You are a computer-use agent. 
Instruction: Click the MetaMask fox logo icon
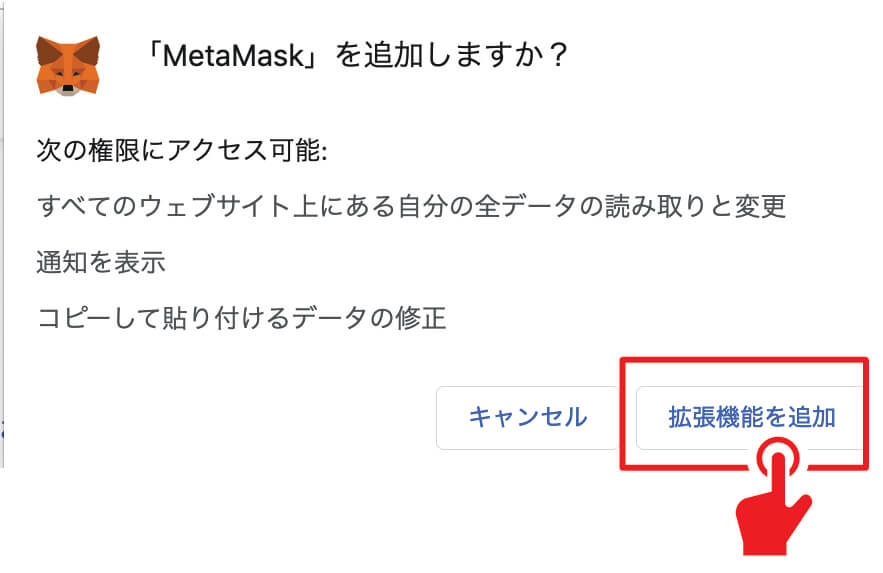pos(68,65)
